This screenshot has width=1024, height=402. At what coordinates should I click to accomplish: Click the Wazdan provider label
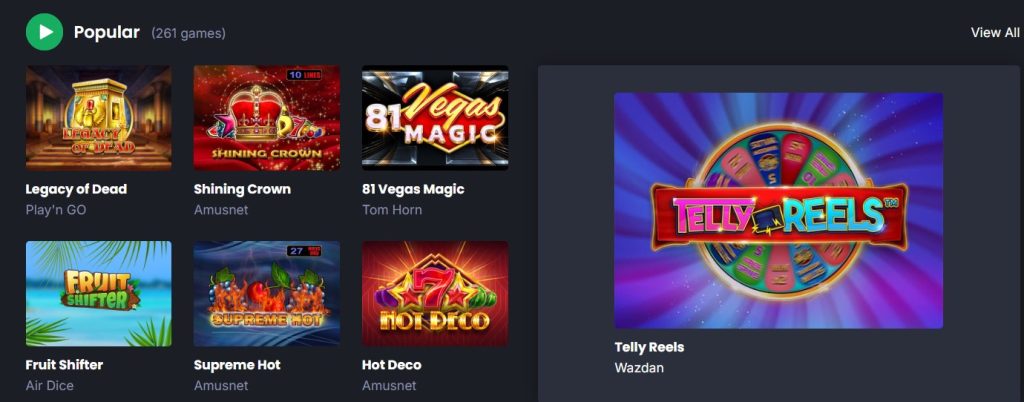tap(639, 368)
